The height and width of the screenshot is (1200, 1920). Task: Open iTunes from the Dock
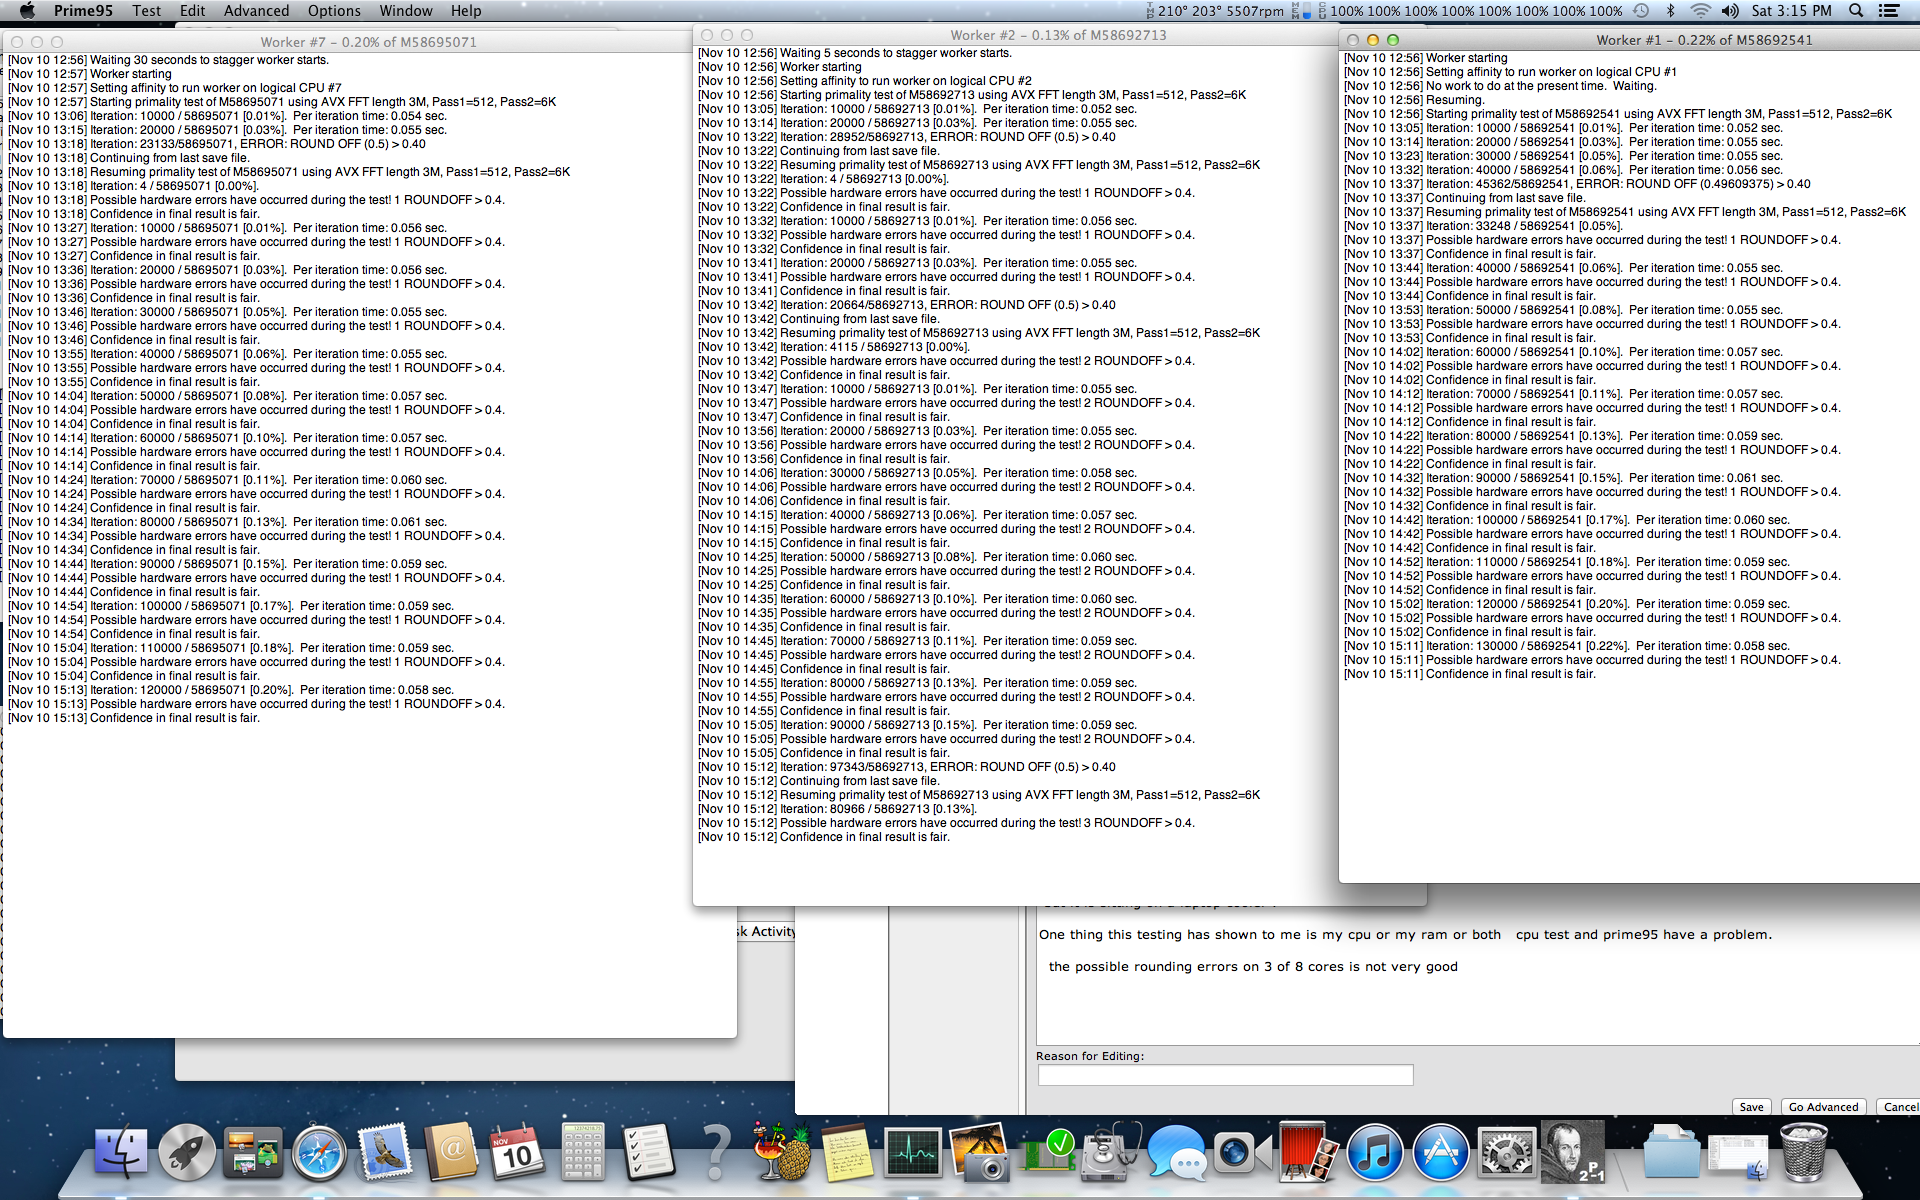click(x=1374, y=1152)
